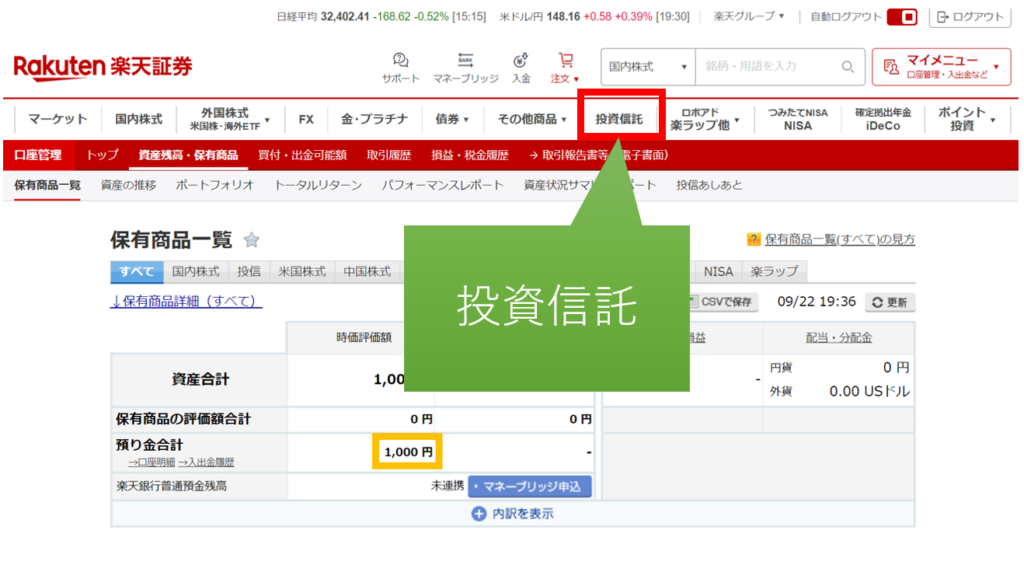Open the 金・プラチナ menu item
The width and height of the screenshot is (1024, 562).
click(374, 119)
